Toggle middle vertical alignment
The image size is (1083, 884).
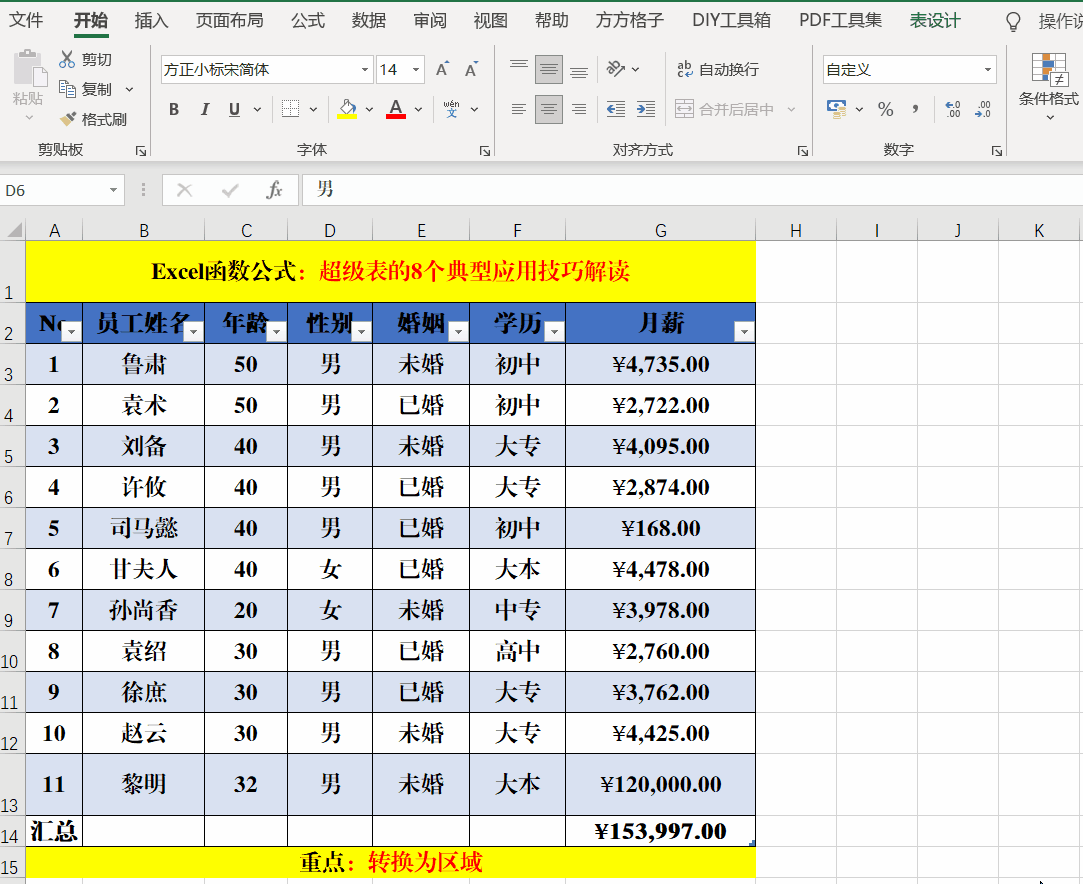549,69
